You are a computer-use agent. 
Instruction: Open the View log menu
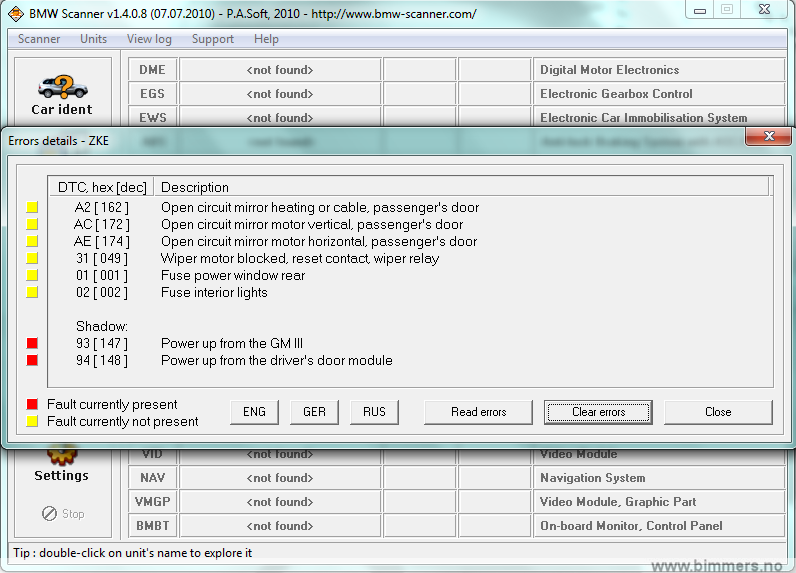coord(149,39)
